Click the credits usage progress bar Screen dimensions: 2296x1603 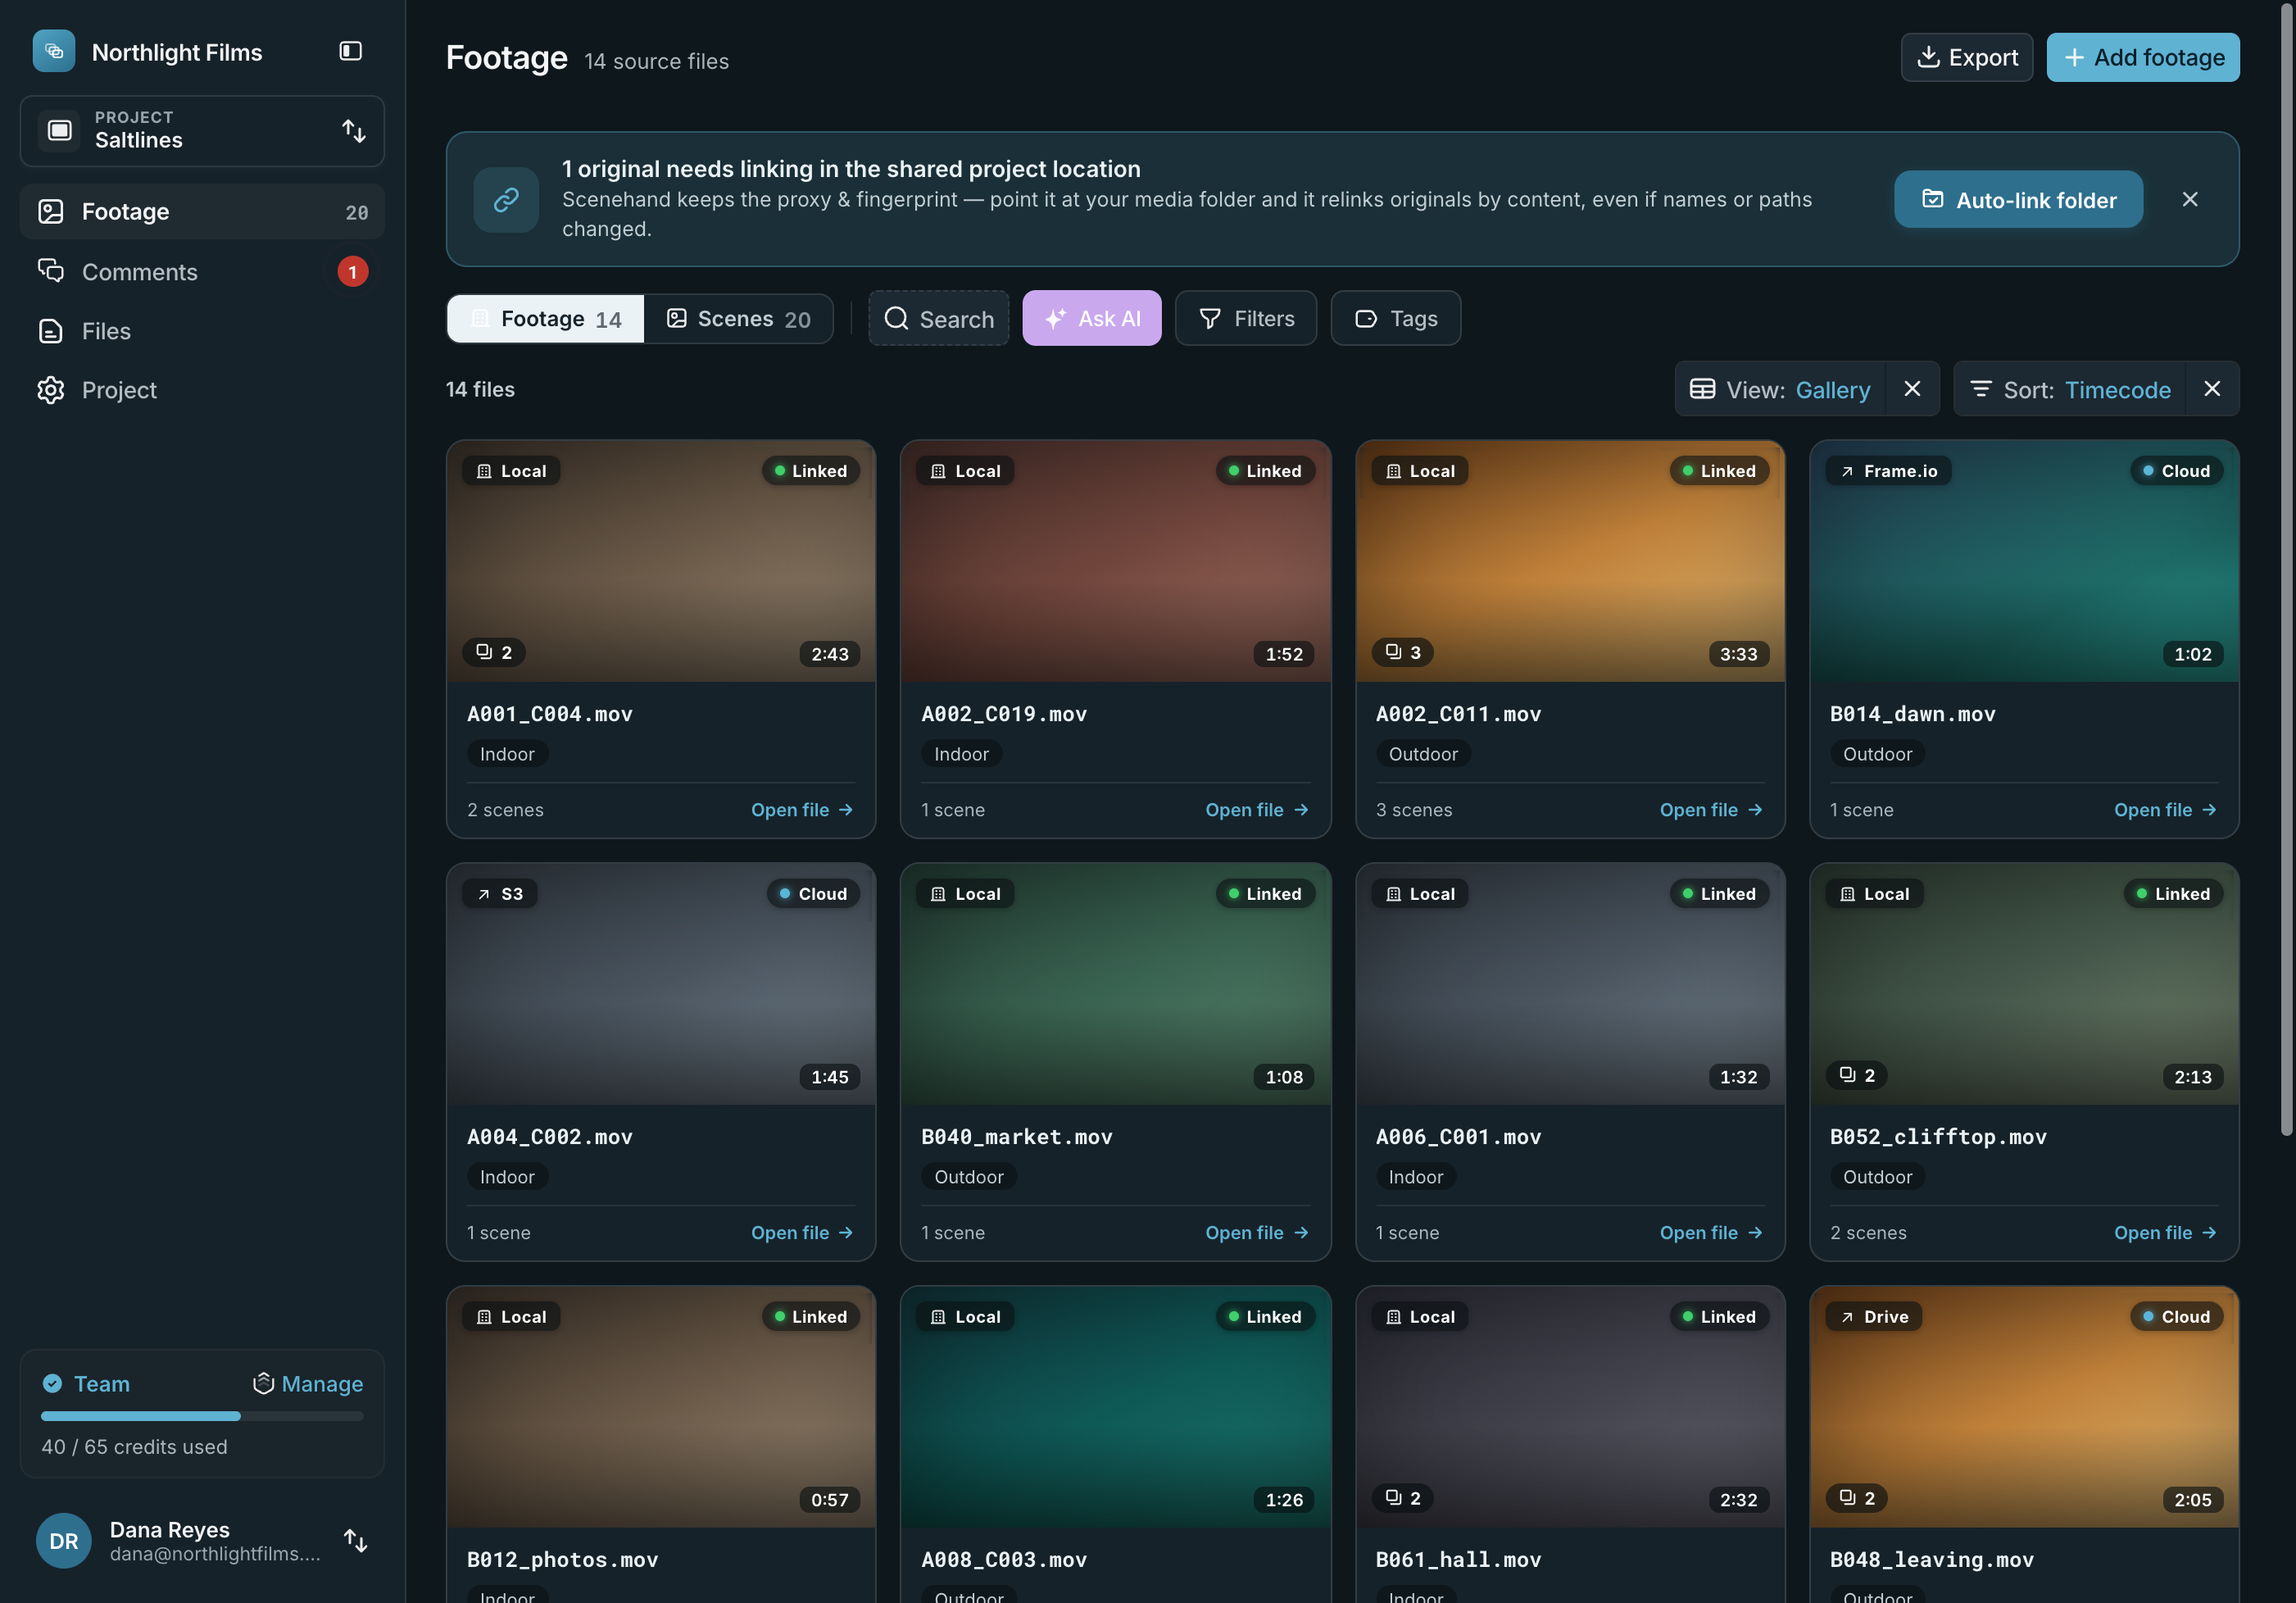point(202,1416)
